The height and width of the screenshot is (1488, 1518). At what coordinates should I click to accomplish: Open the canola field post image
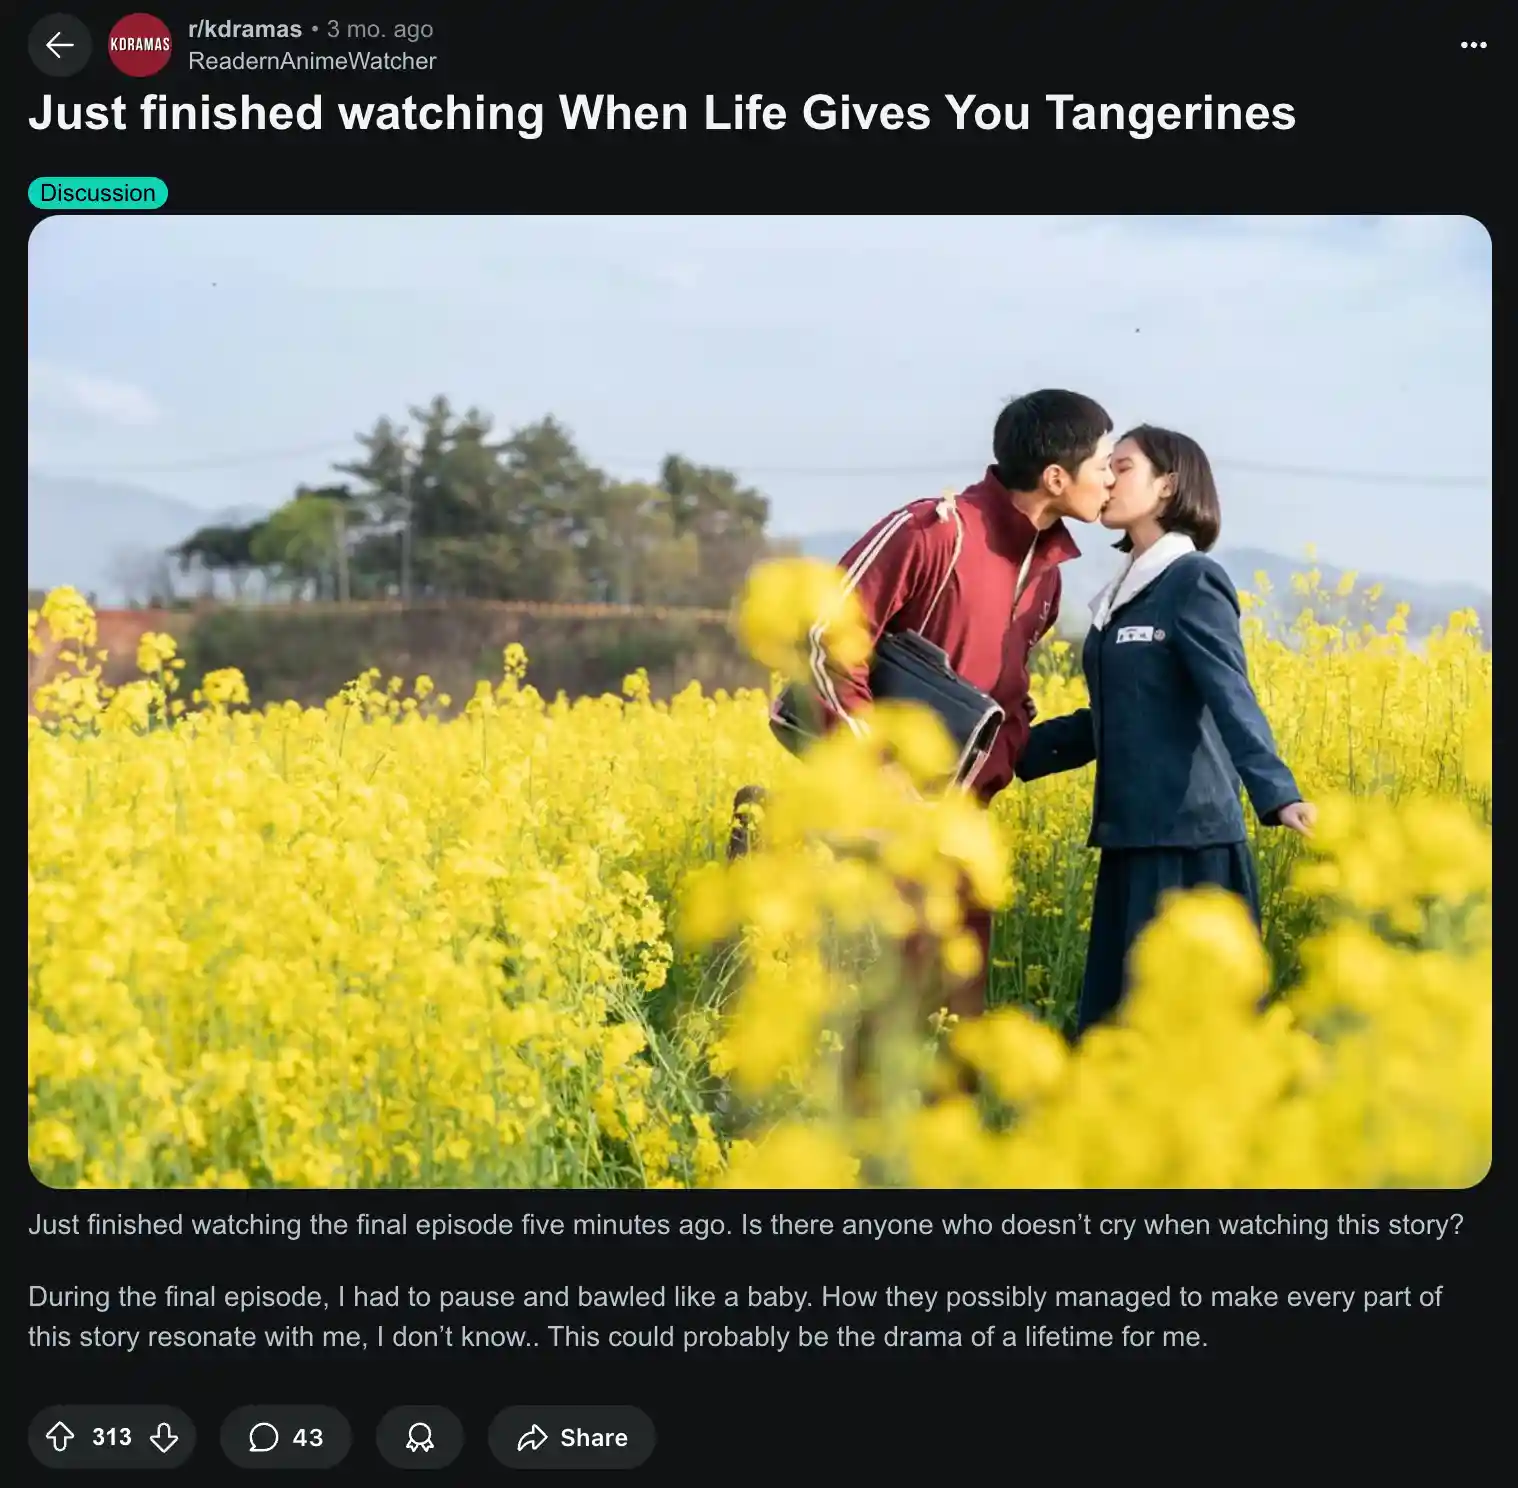coord(760,702)
